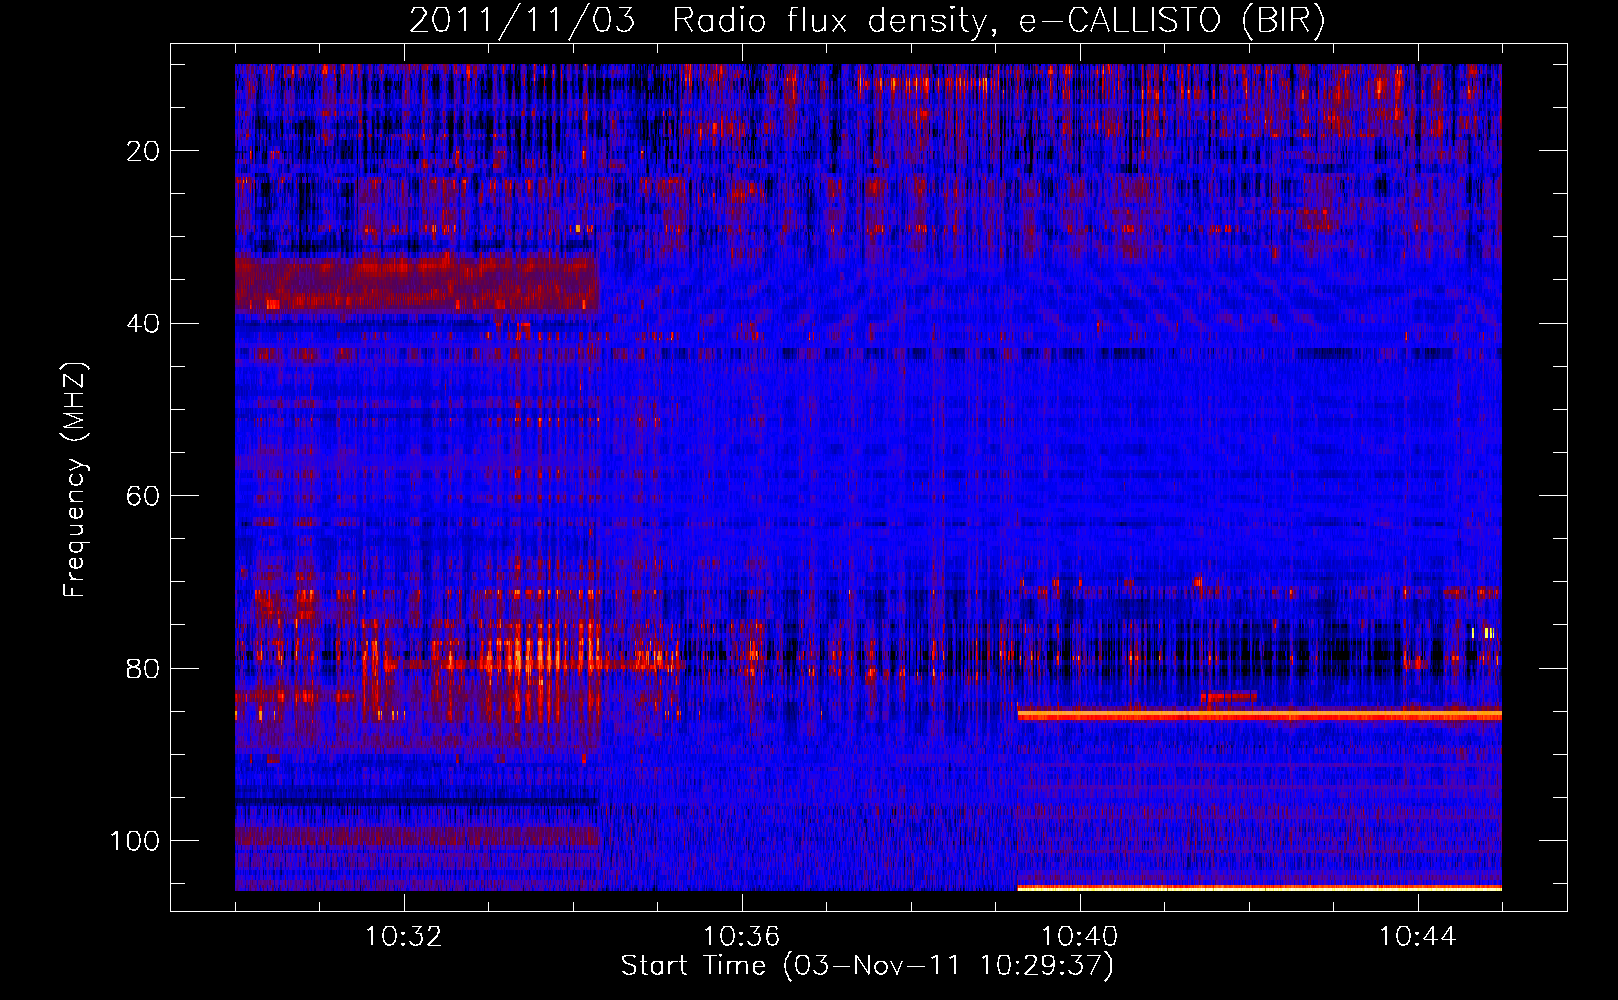Click the 40 frequency tick label

(143, 324)
